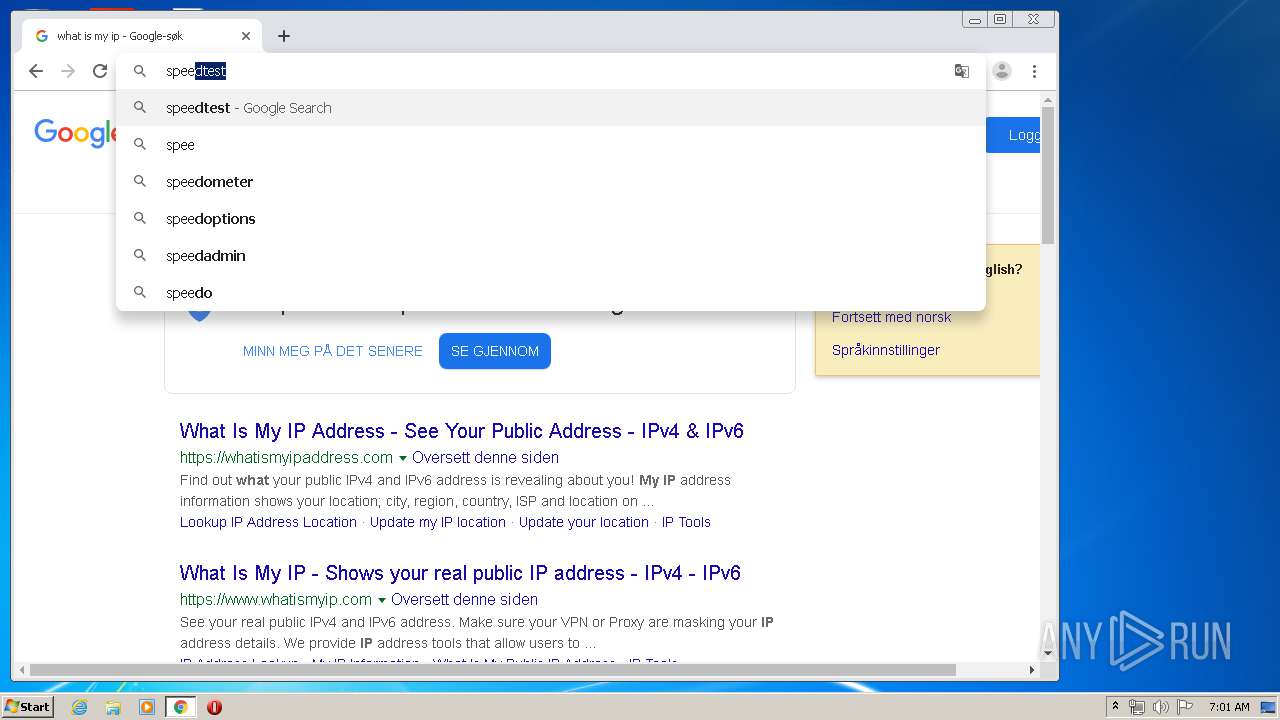Choose the 'speedo' suggestion

(551, 293)
